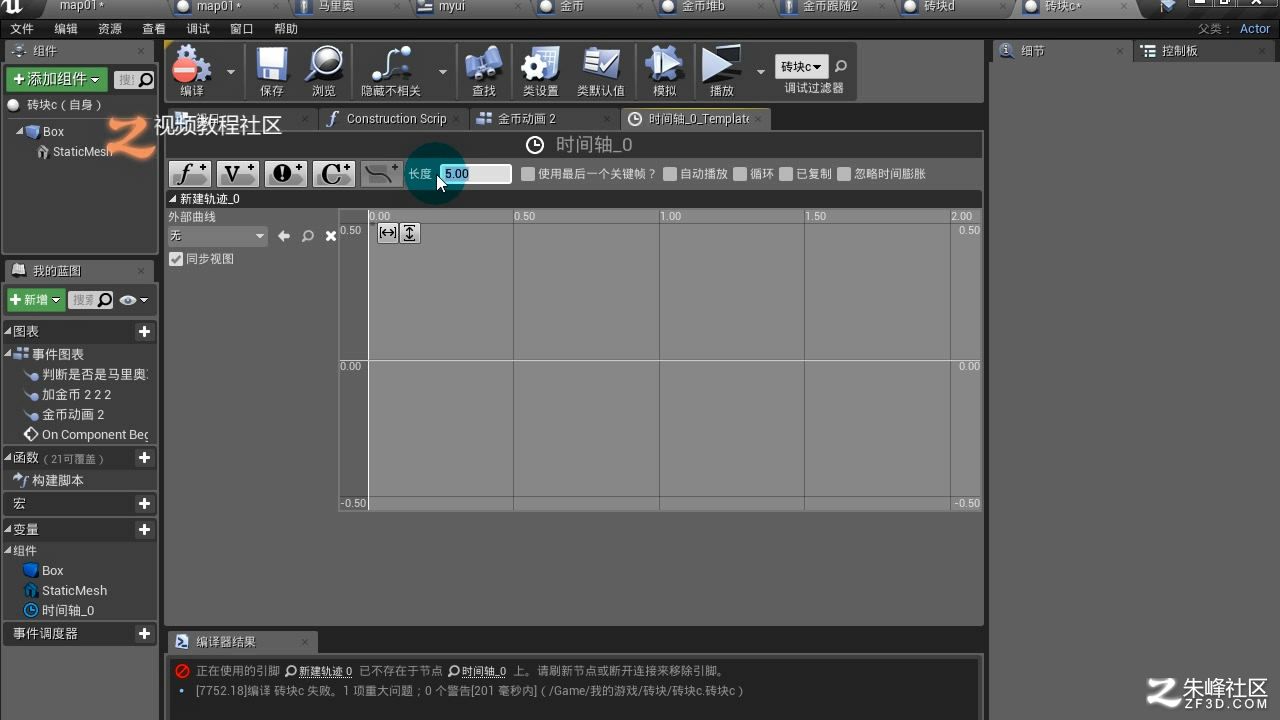Enable 循环 loop checkbox
The height and width of the screenshot is (720, 1280).
(x=740, y=174)
